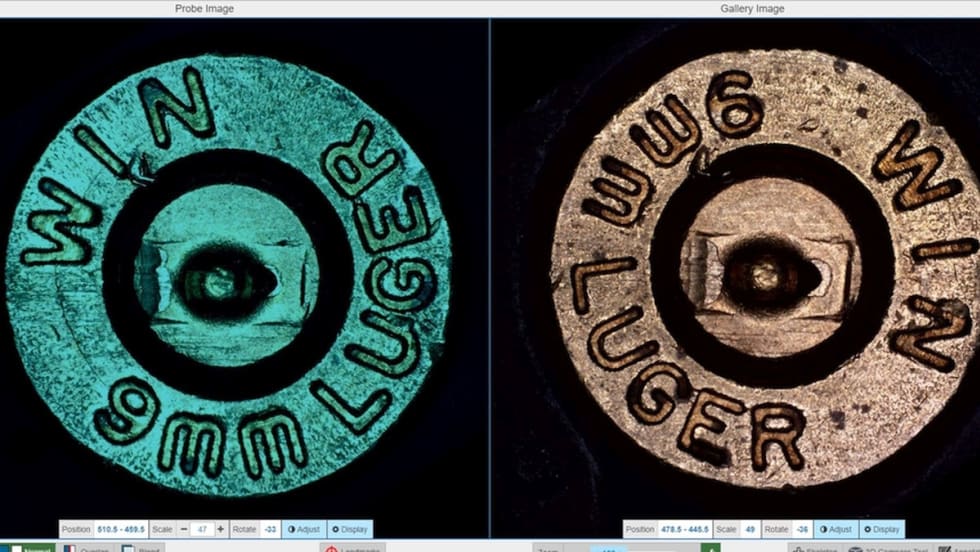Click the Gallery Scale value field
The width and height of the screenshot is (980, 552).
point(749,529)
